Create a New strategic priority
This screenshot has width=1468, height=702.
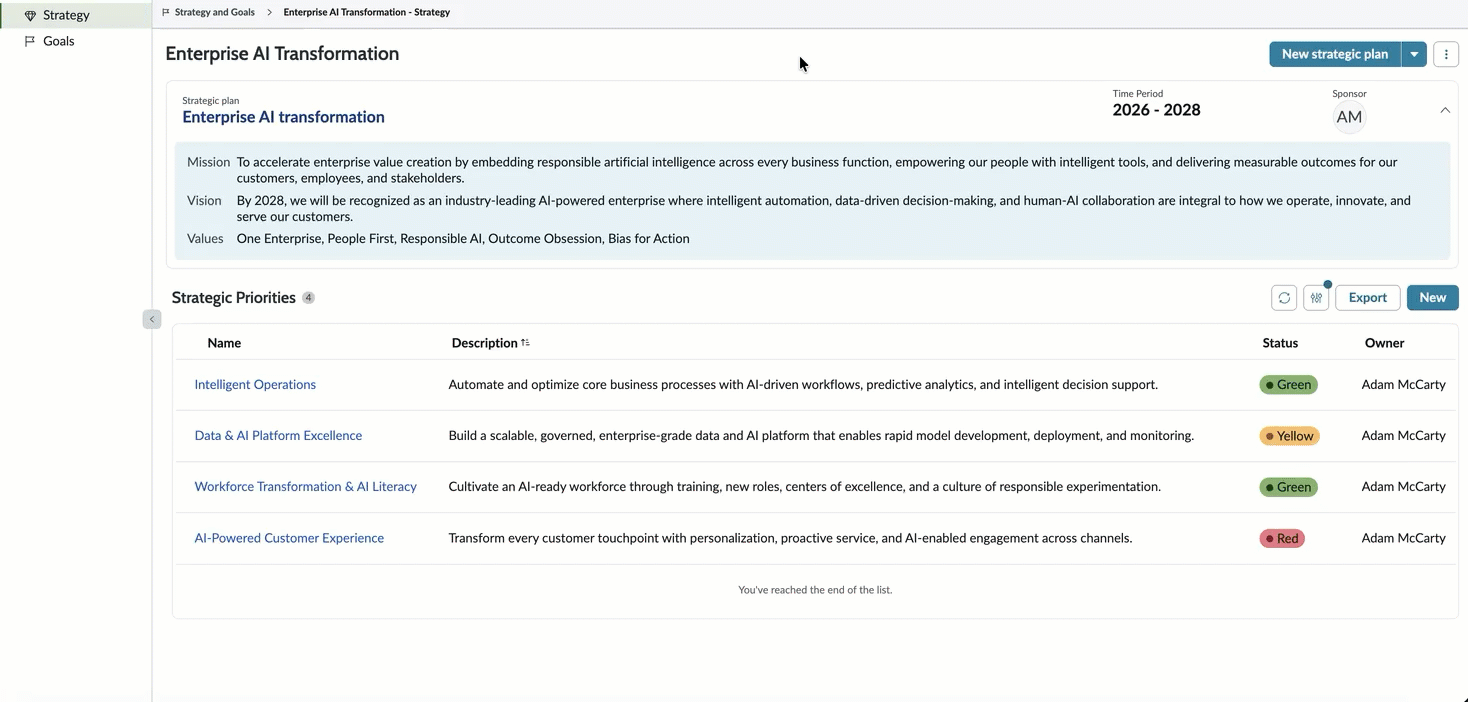pos(1432,298)
